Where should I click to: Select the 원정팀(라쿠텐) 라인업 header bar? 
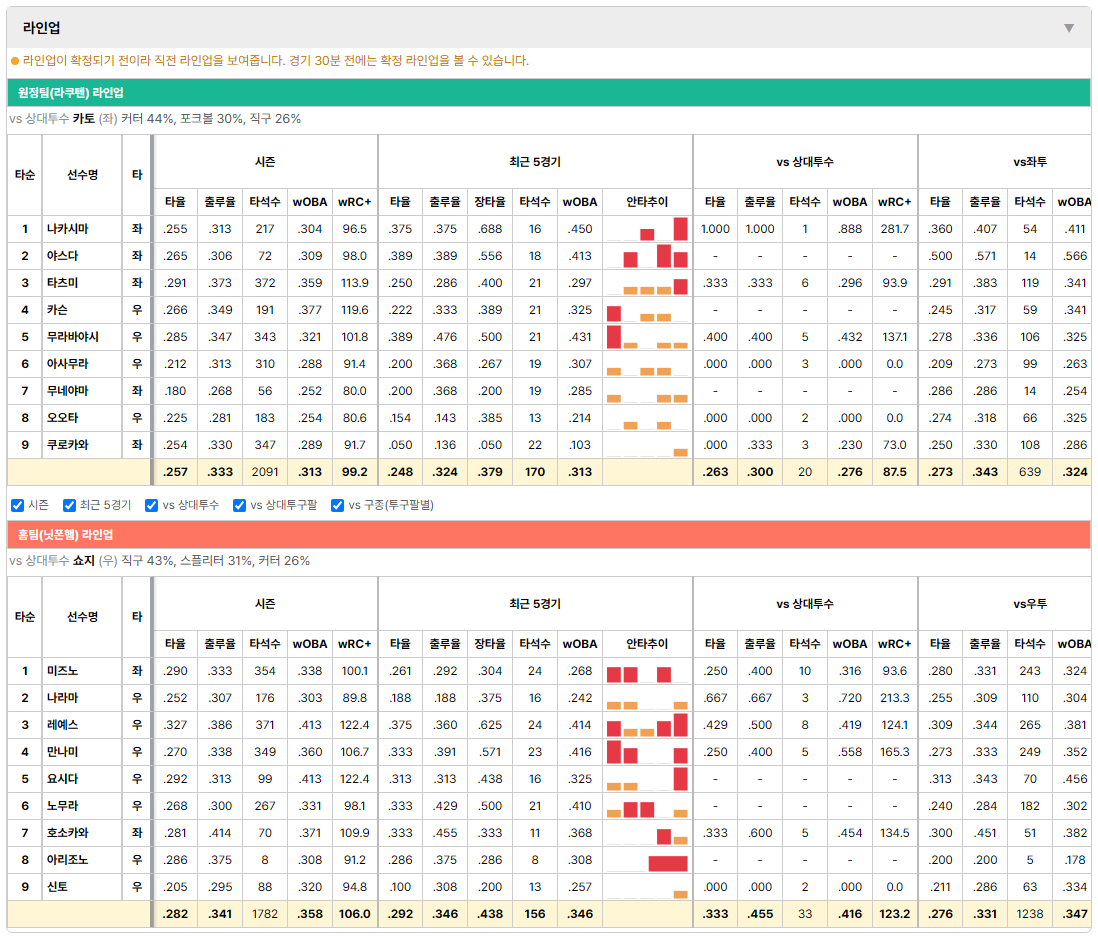[548, 92]
